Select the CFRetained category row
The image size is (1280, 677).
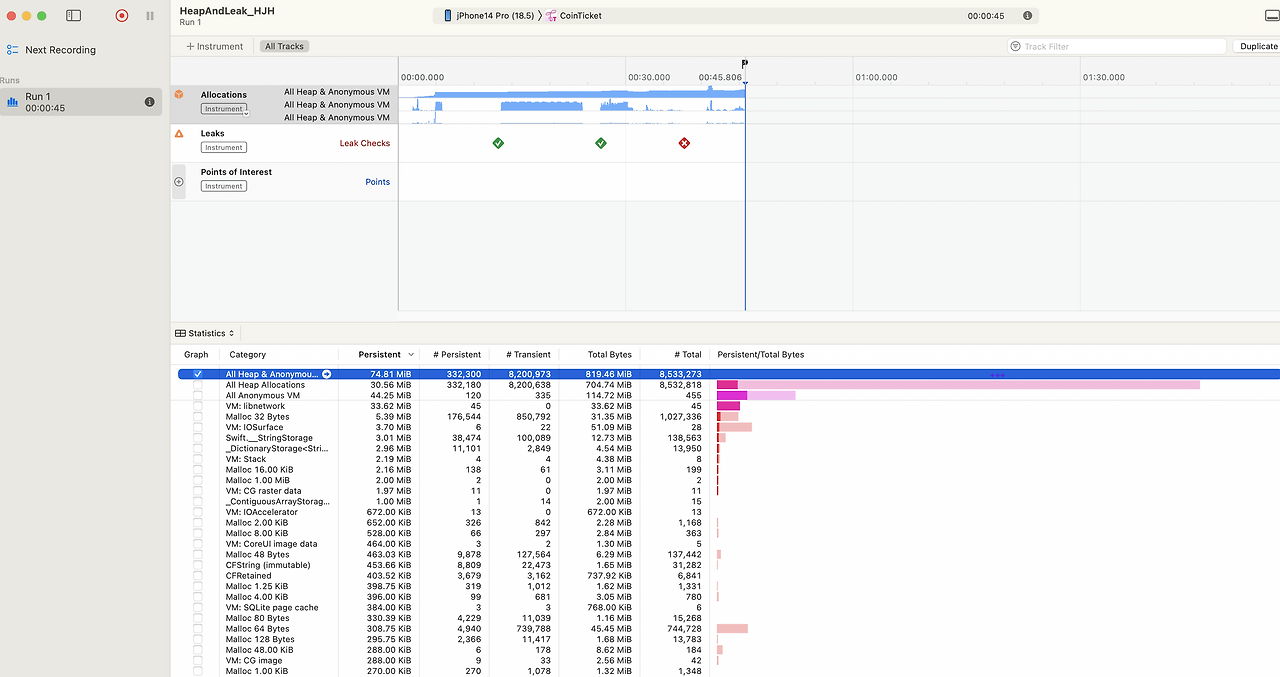(x=729, y=576)
